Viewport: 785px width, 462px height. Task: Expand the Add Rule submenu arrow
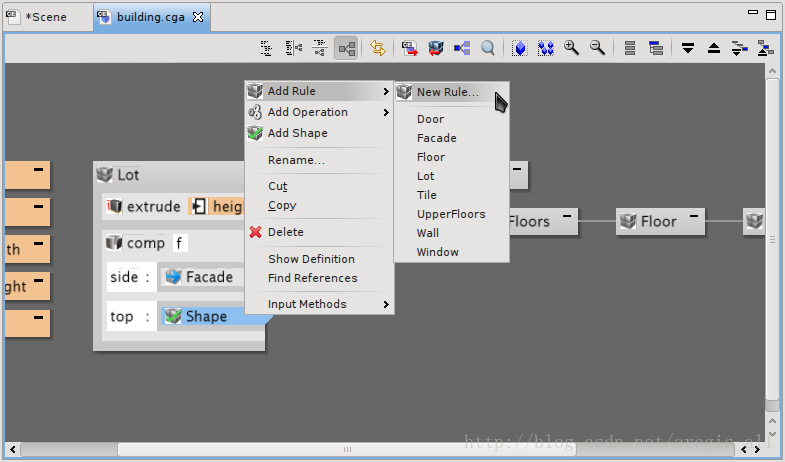(x=385, y=91)
